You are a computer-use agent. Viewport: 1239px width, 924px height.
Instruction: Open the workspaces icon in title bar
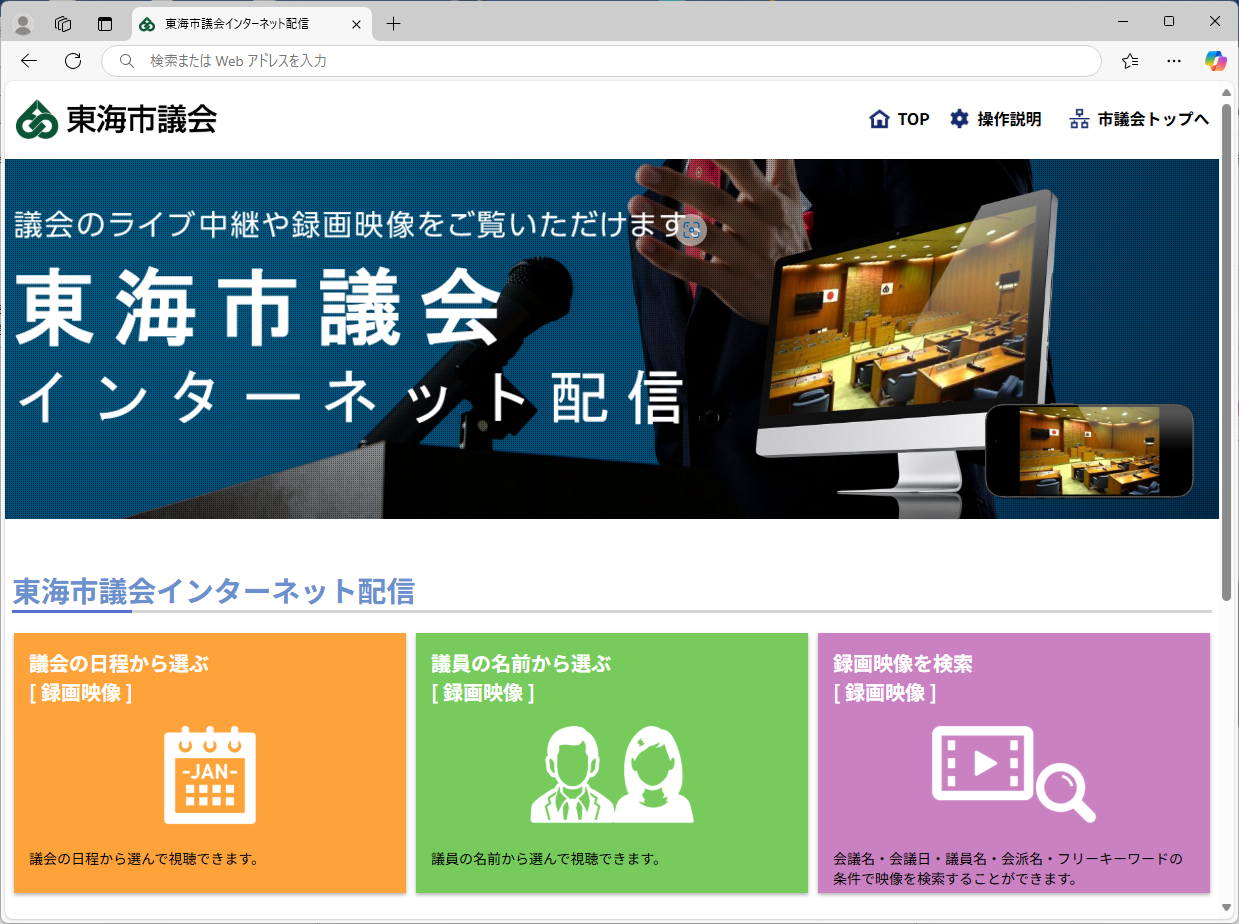click(63, 24)
